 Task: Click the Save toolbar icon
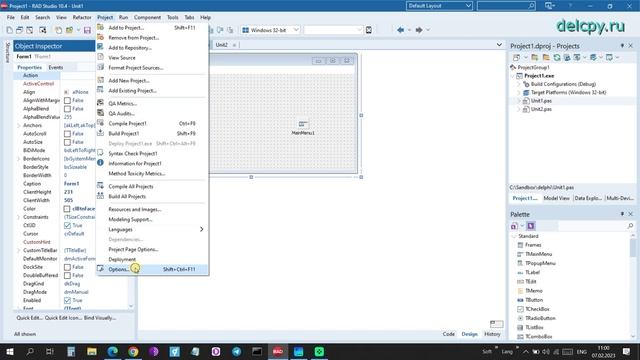click(x=87, y=30)
